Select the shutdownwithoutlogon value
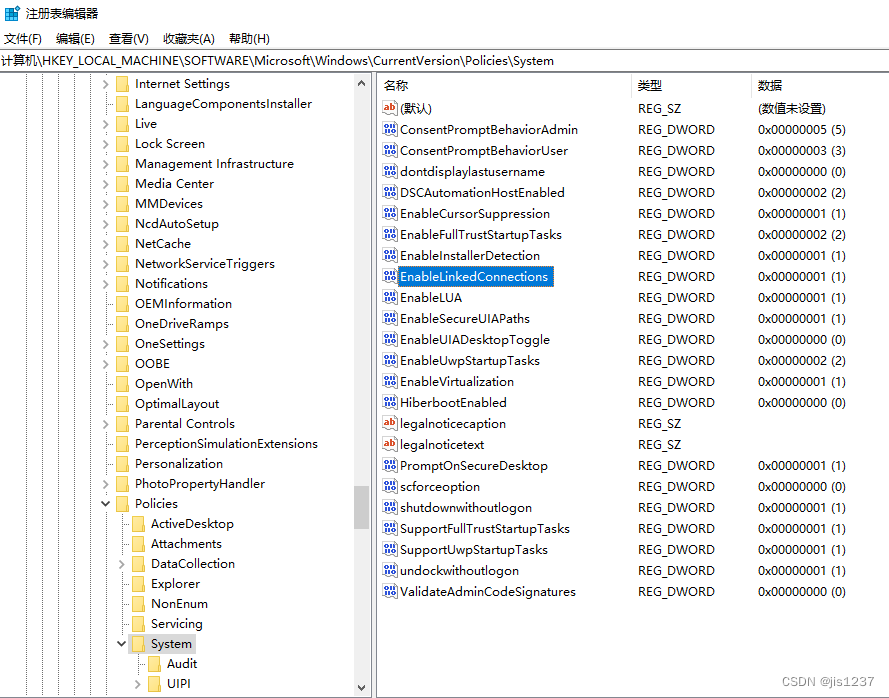Image resolution: width=889 pixels, height=698 pixels. (466, 507)
